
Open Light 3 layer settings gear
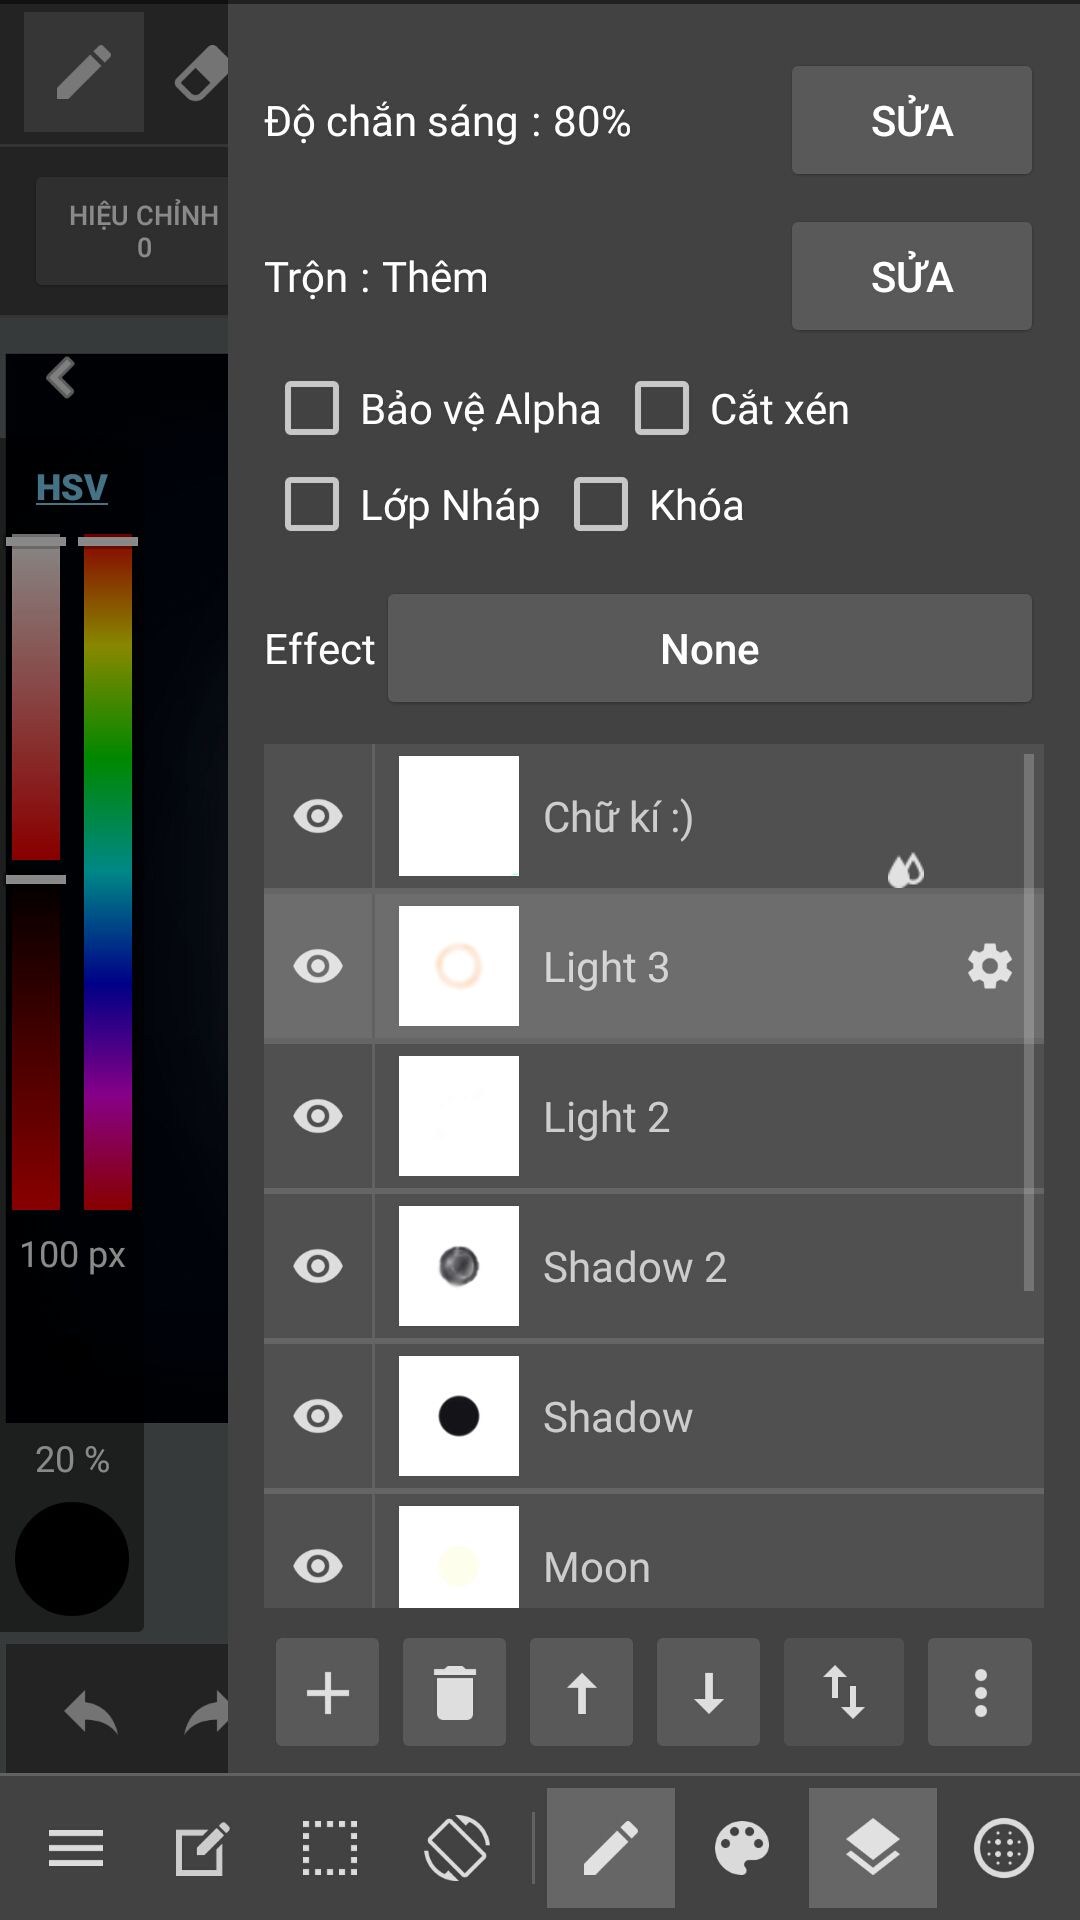990,967
